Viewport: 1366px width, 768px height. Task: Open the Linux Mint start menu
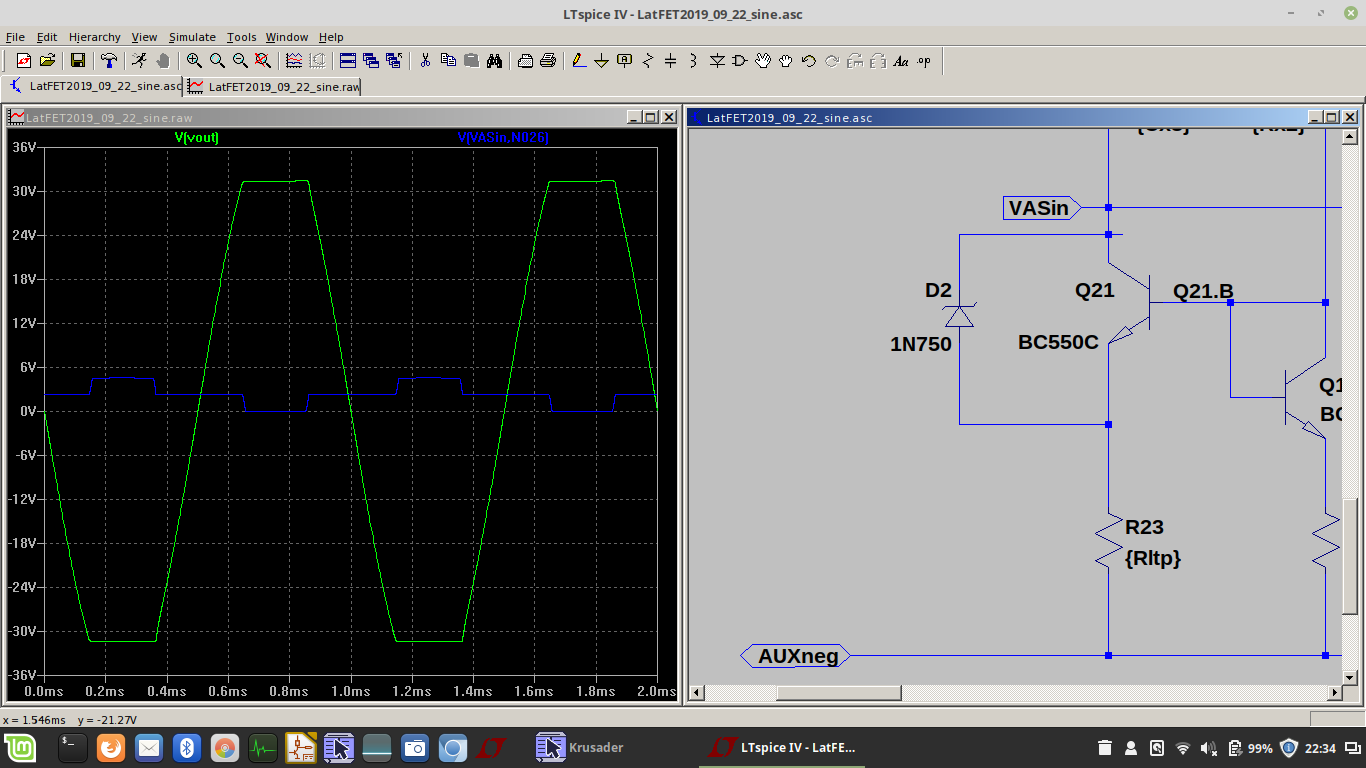point(19,748)
